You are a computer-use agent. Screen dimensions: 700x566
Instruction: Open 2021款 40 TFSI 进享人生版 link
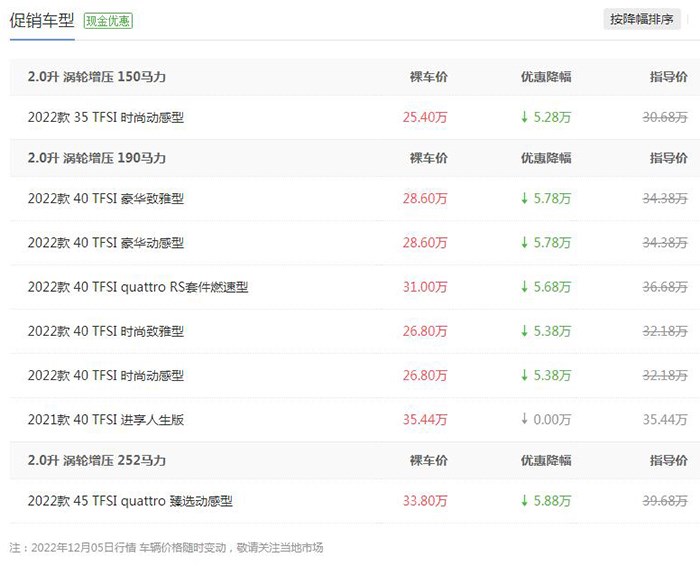coord(106,420)
